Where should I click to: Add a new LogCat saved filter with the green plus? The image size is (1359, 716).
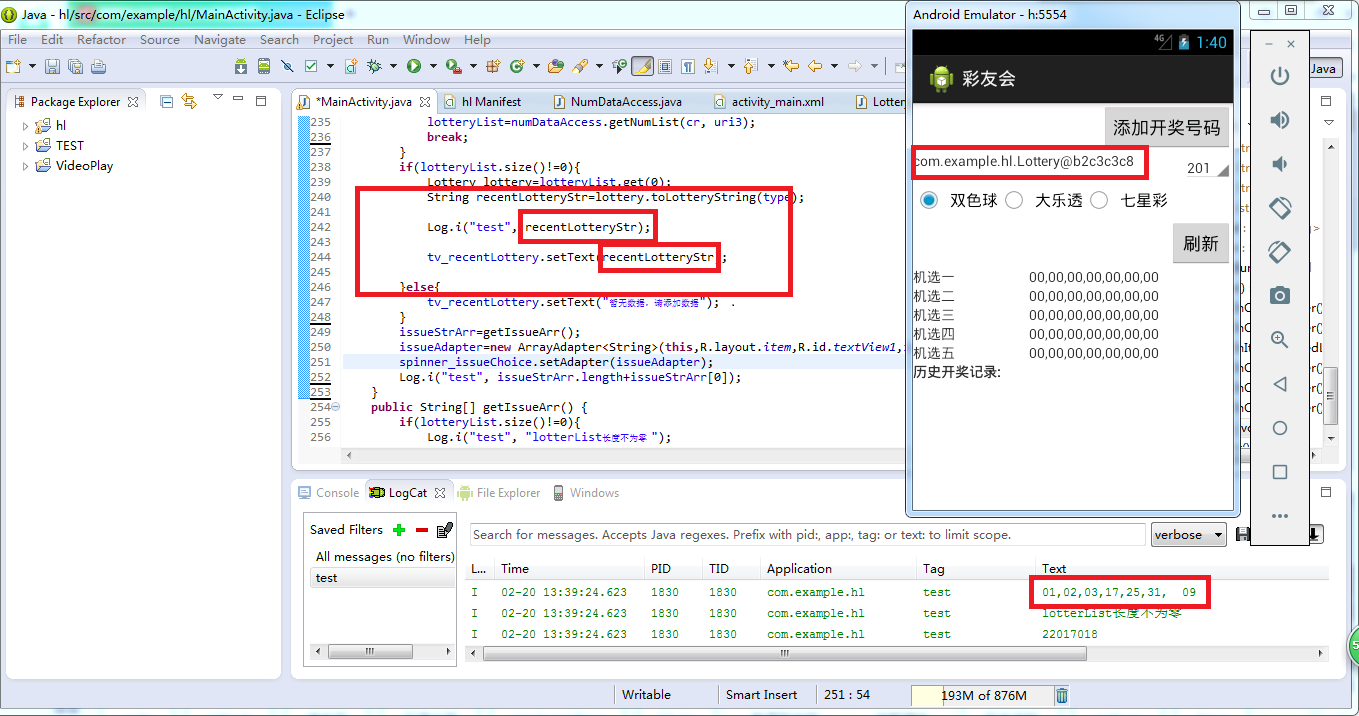tap(399, 530)
